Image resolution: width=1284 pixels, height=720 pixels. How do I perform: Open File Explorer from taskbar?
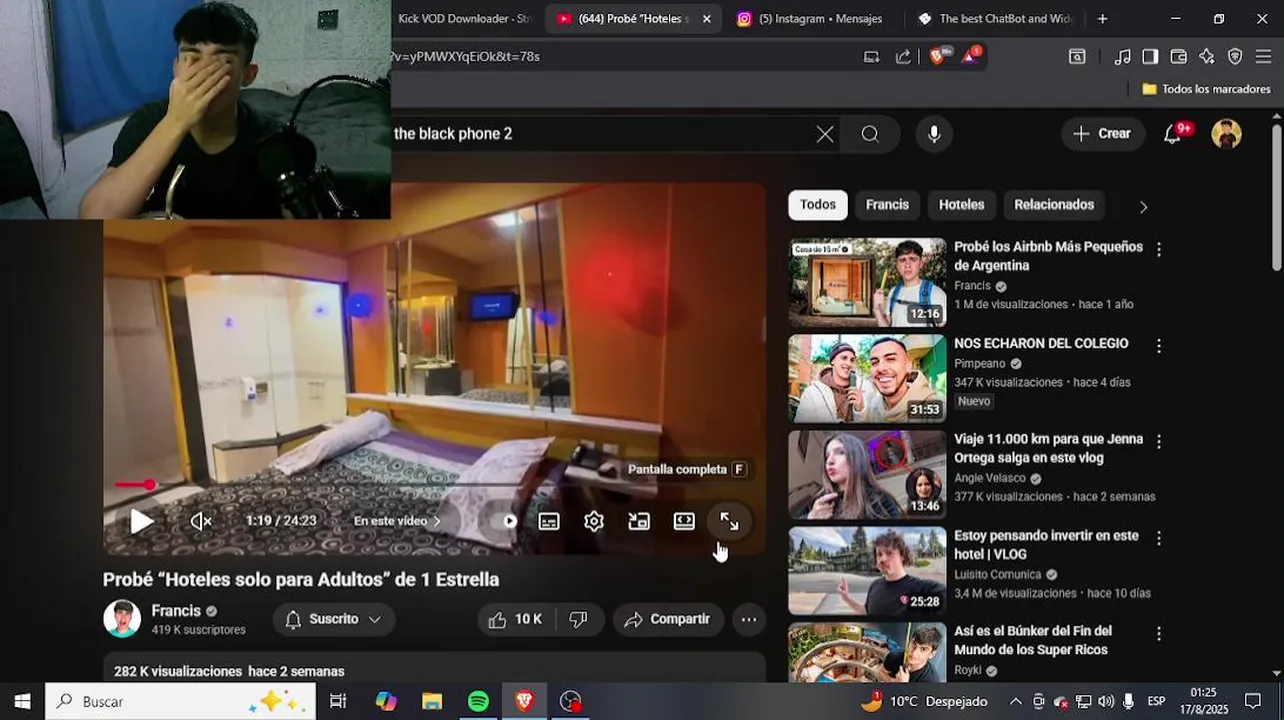431,701
